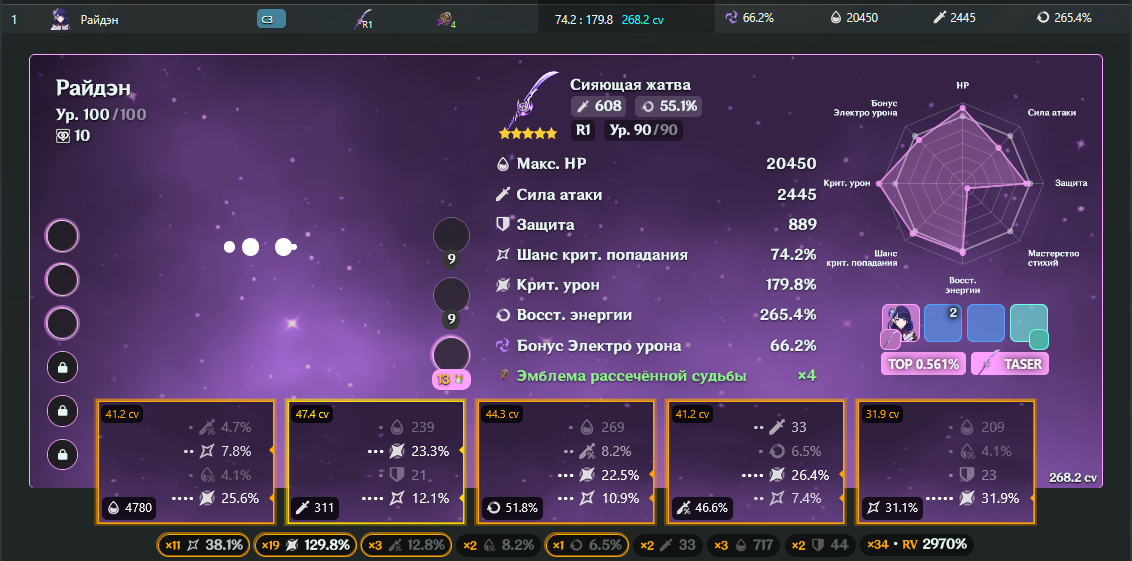Click the elemental burst talent with level 13

coord(451,355)
